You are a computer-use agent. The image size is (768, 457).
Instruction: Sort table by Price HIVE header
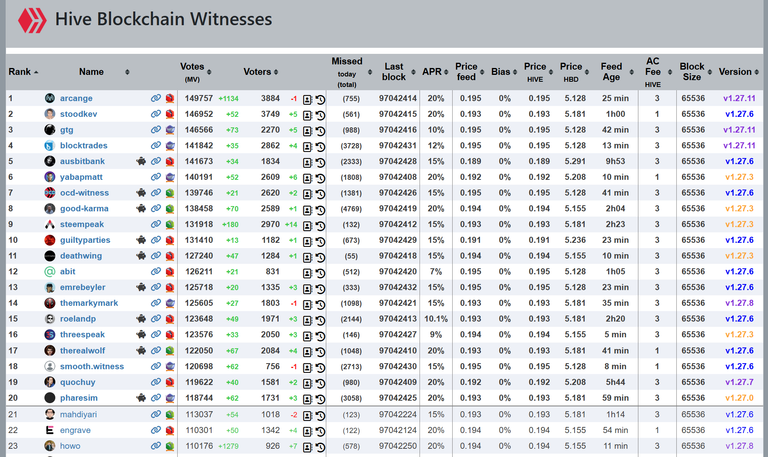(538, 72)
